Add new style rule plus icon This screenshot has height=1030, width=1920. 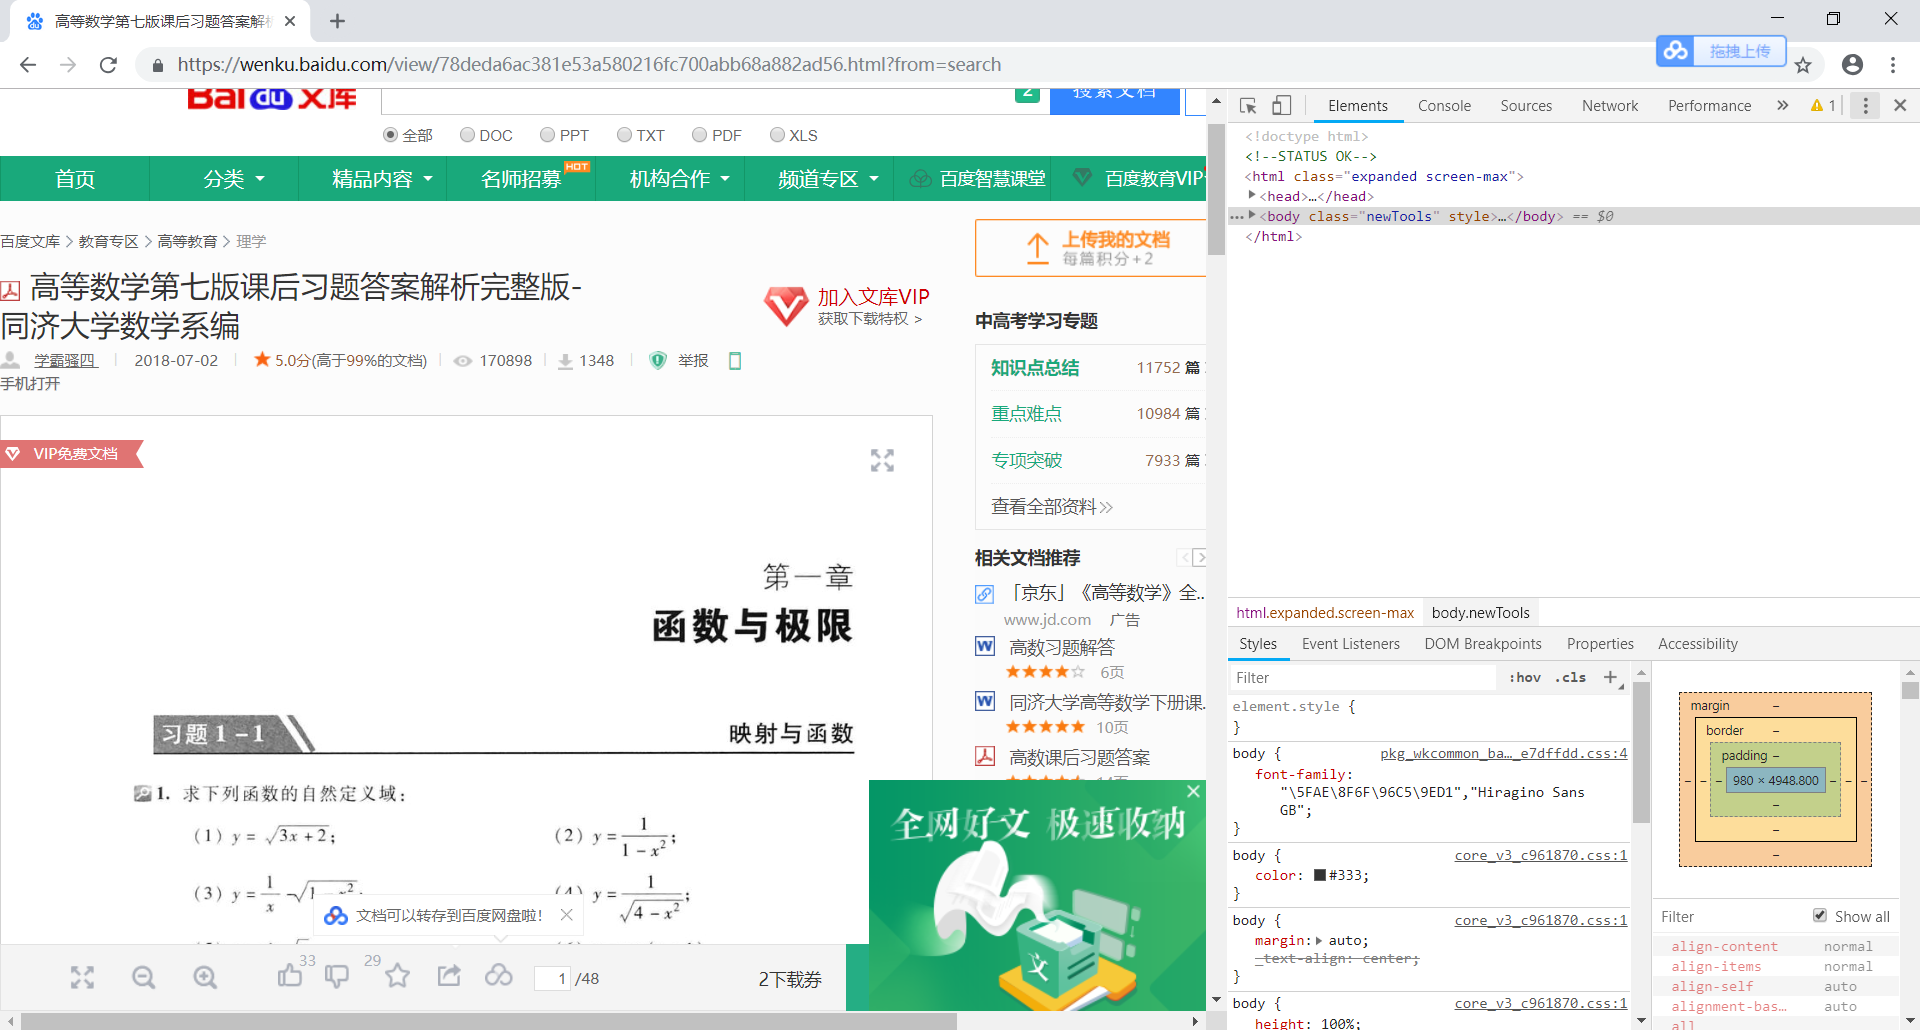pos(1610,677)
